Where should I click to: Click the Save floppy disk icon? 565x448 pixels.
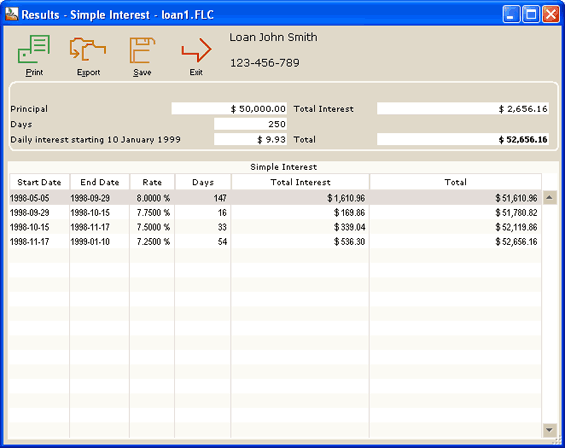tap(142, 50)
